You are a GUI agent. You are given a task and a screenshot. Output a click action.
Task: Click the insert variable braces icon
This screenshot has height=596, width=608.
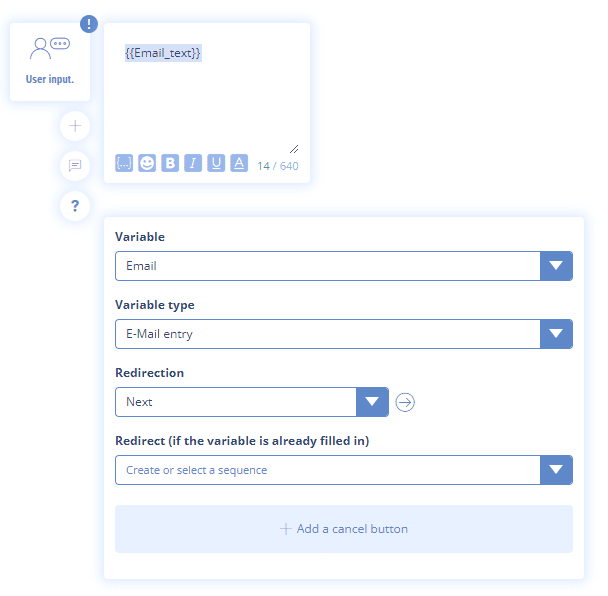(124, 163)
